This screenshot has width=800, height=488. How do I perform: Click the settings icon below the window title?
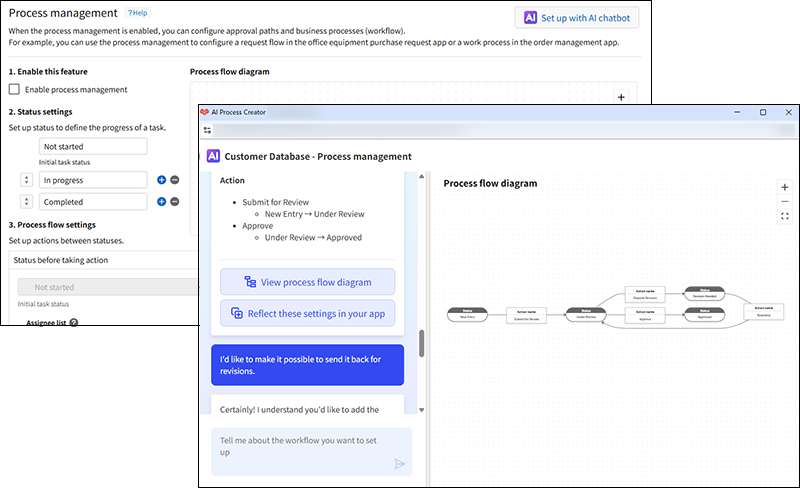tap(207, 130)
